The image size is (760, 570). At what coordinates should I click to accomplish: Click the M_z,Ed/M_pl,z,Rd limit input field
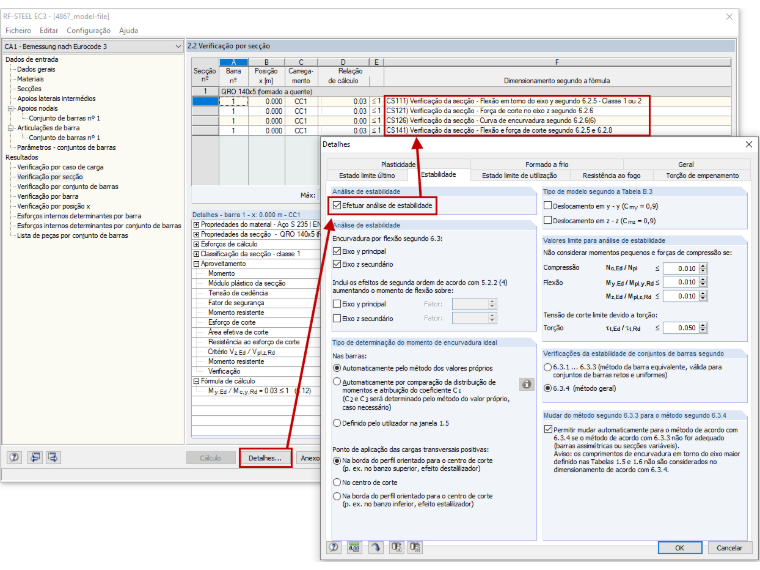pyautogui.click(x=681, y=296)
